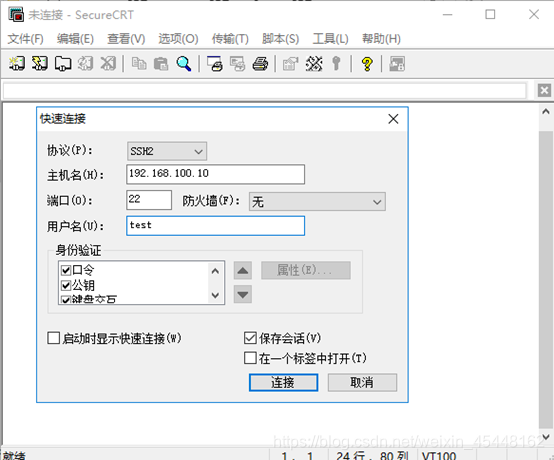Uncheck the 保存会话 checkbox
Viewport: 554px width, 460px height.
click(x=250, y=338)
